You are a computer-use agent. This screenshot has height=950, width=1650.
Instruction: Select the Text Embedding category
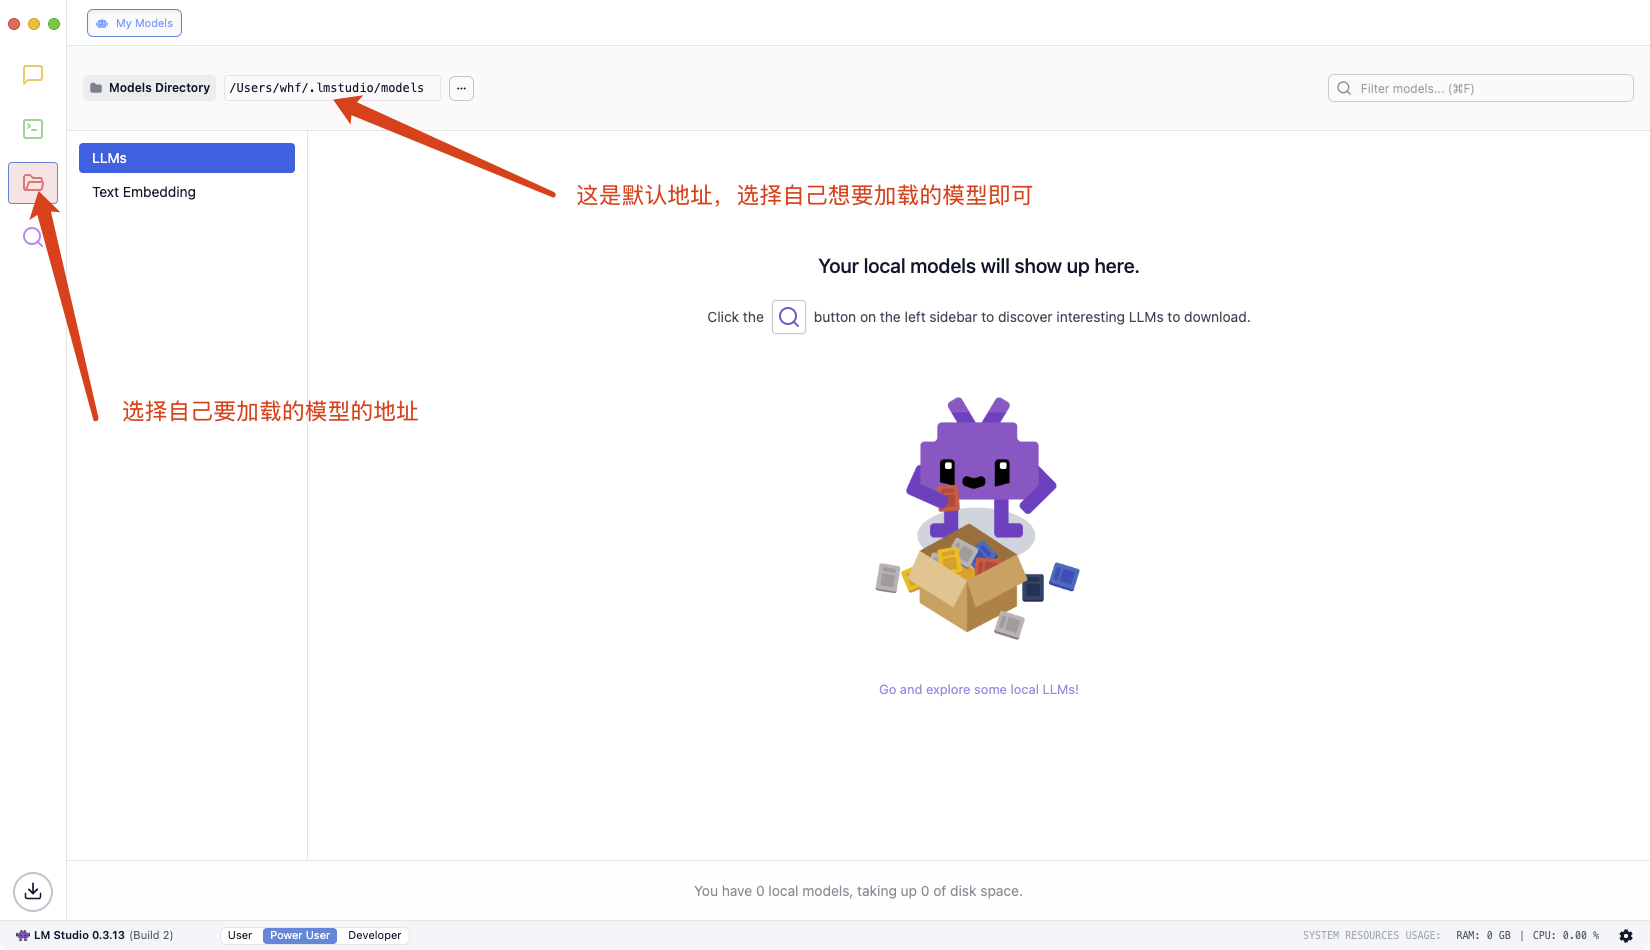tap(187, 192)
